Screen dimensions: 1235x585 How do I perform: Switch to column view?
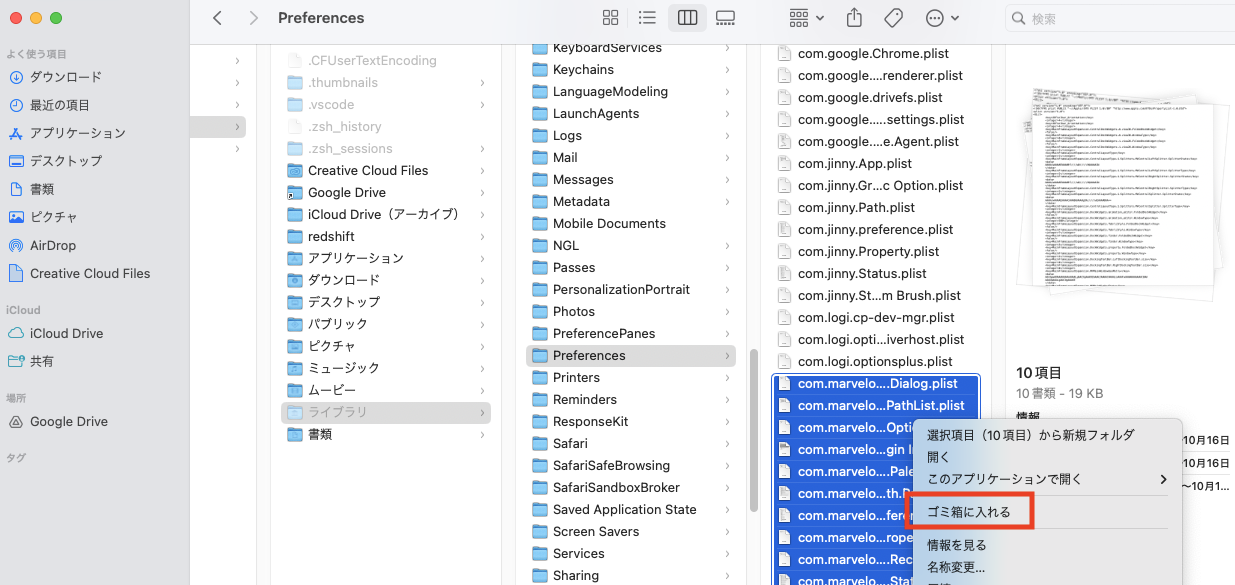click(687, 18)
